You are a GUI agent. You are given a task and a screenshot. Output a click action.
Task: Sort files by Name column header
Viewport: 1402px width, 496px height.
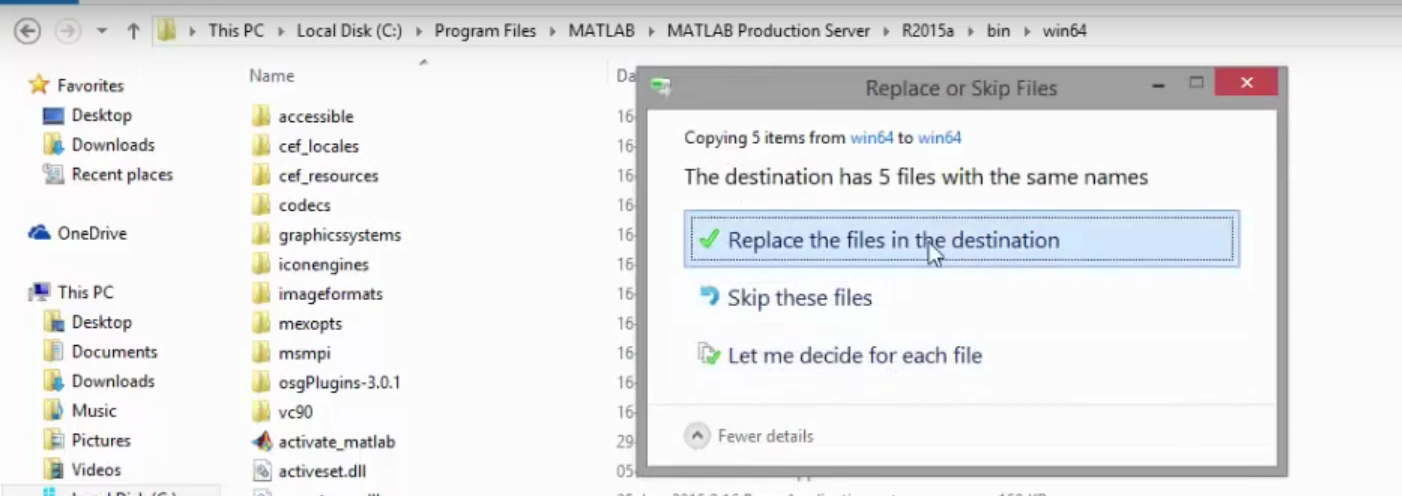[x=272, y=76]
